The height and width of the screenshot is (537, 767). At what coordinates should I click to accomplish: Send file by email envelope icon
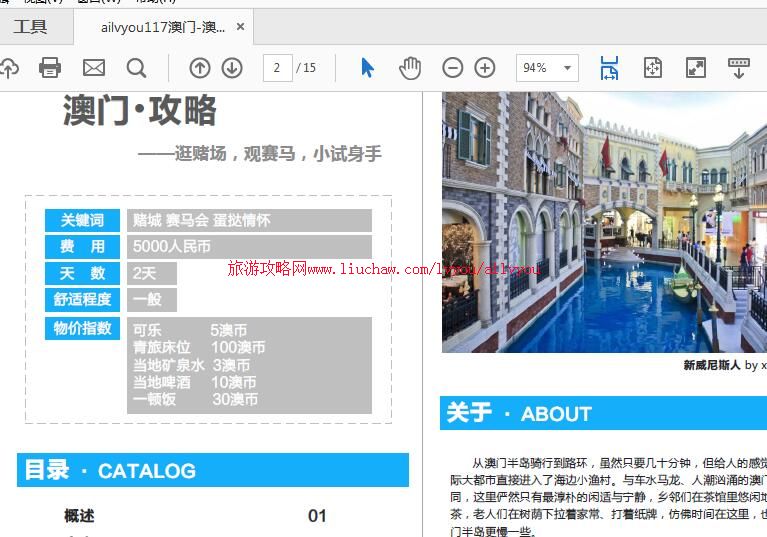(x=93, y=68)
